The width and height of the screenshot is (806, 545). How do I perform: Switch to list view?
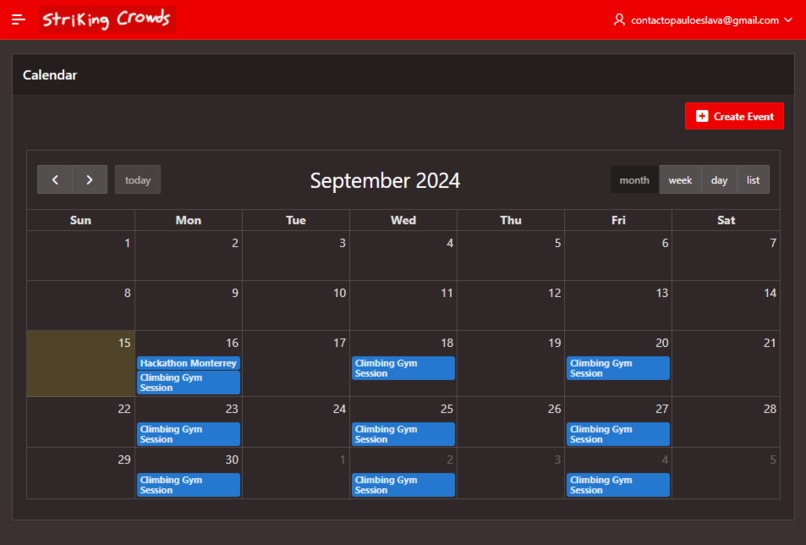753,180
